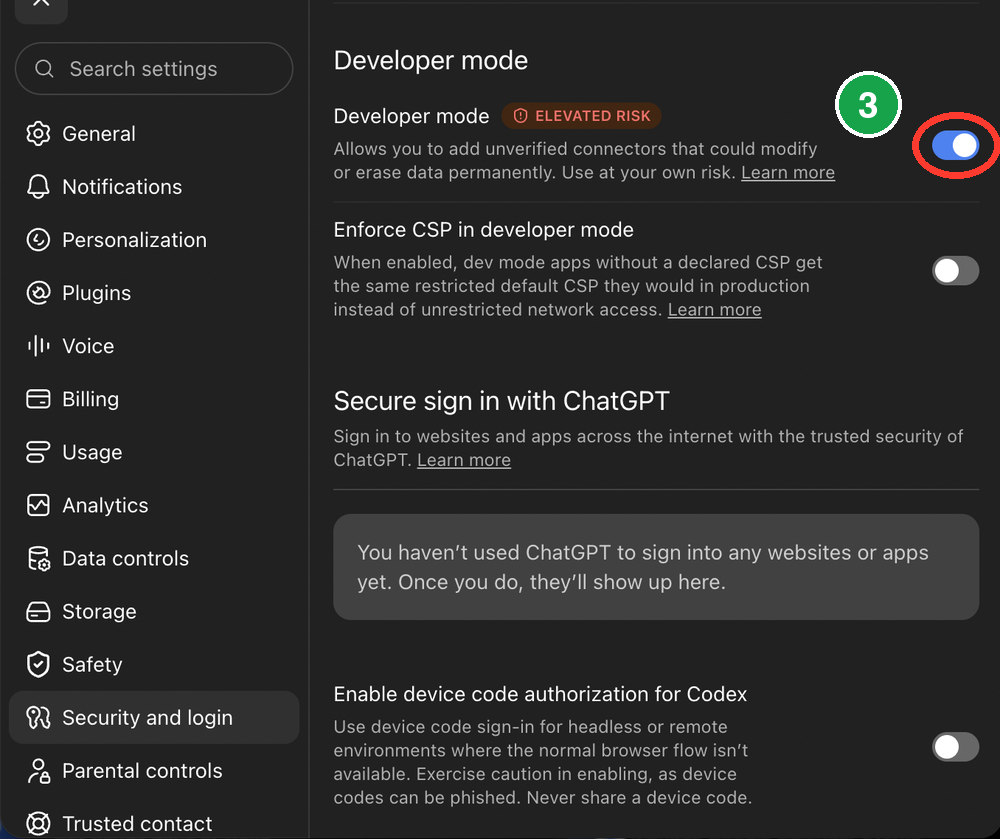Open the Safety settings section
This screenshot has width=1000, height=839.
coord(154,664)
